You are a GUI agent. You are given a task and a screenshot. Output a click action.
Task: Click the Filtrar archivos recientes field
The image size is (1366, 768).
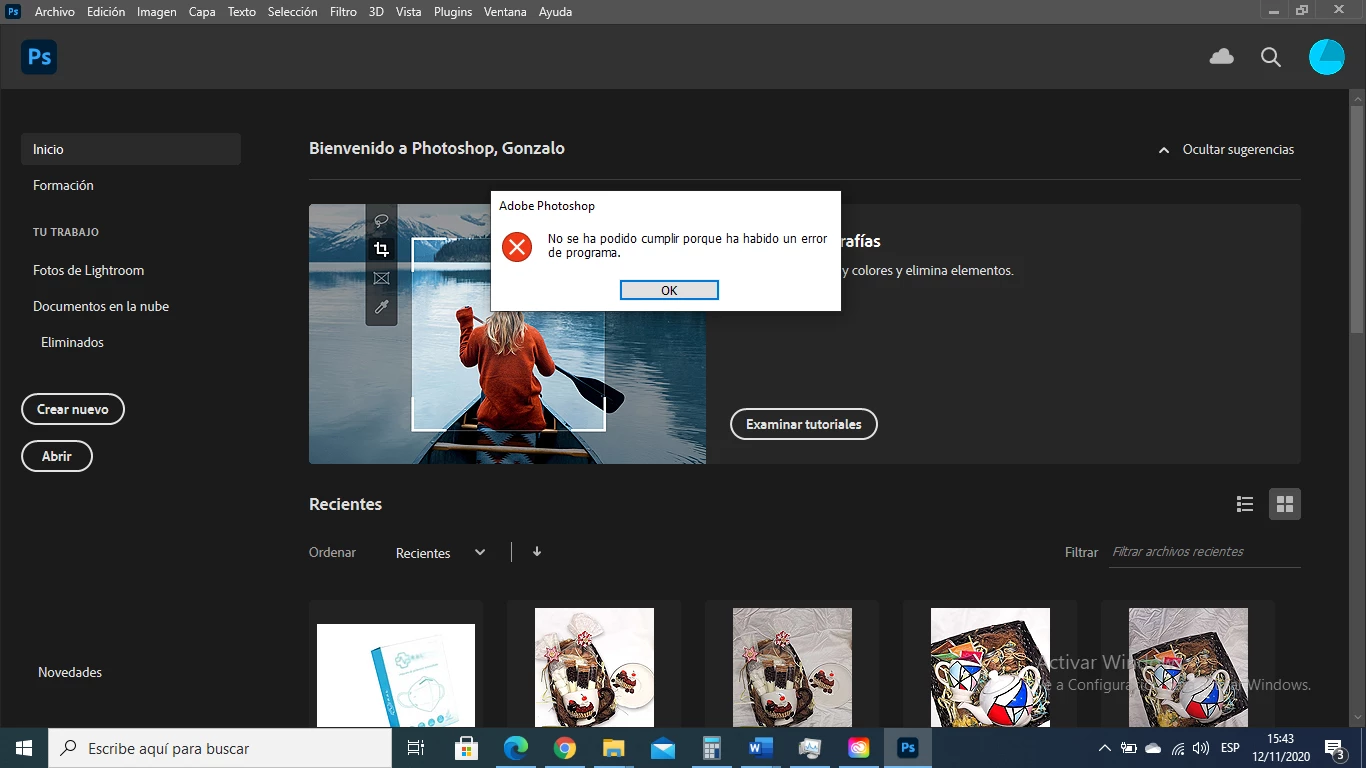click(x=1206, y=552)
